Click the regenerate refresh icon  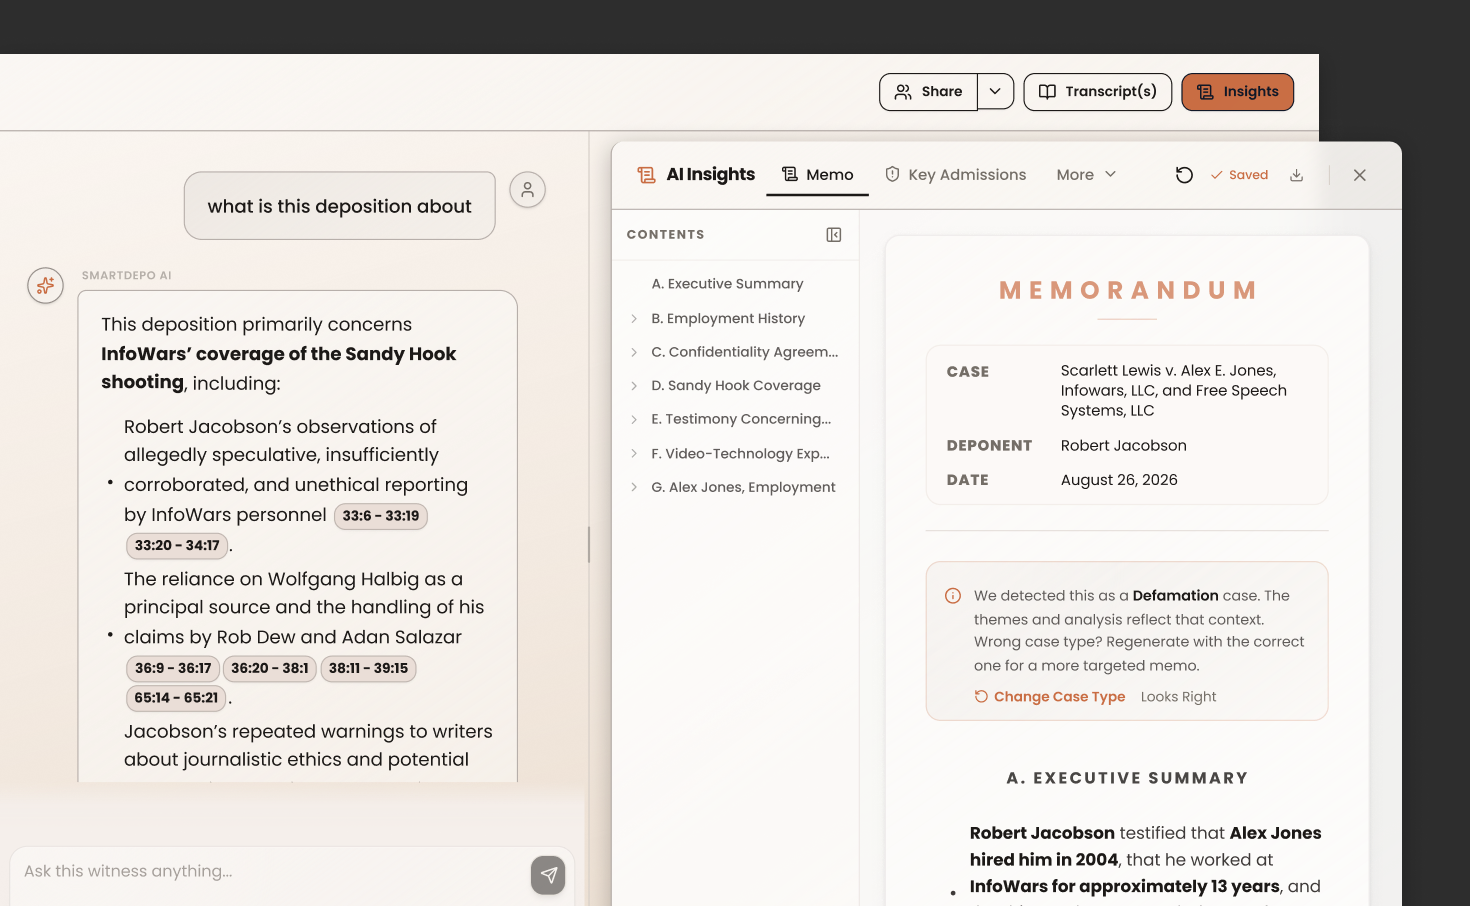click(1184, 175)
